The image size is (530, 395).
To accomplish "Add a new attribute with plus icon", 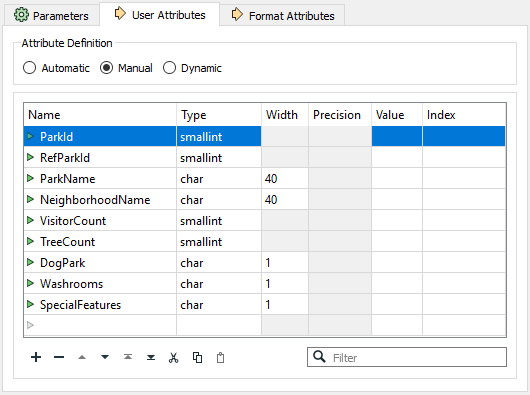I will [x=36, y=357].
